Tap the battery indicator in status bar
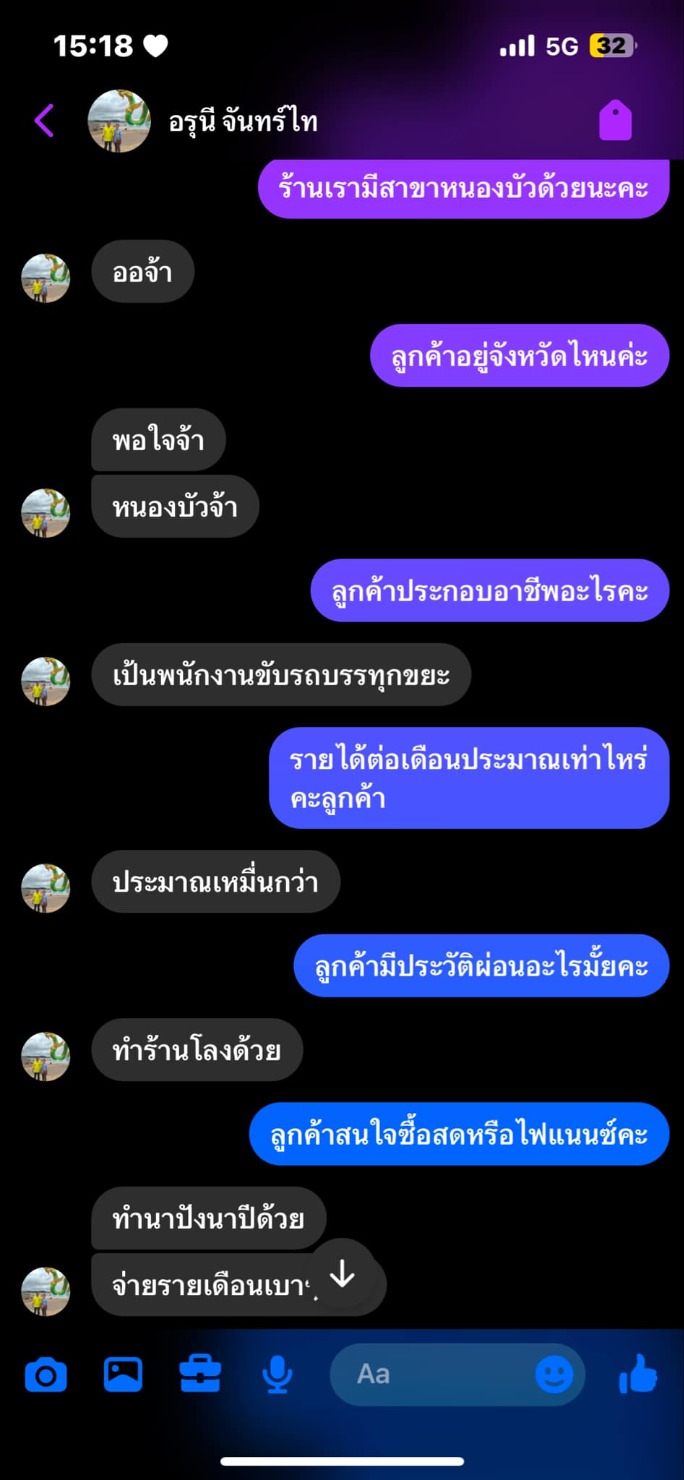This screenshot has width=684, height=1480. [613, 46]
